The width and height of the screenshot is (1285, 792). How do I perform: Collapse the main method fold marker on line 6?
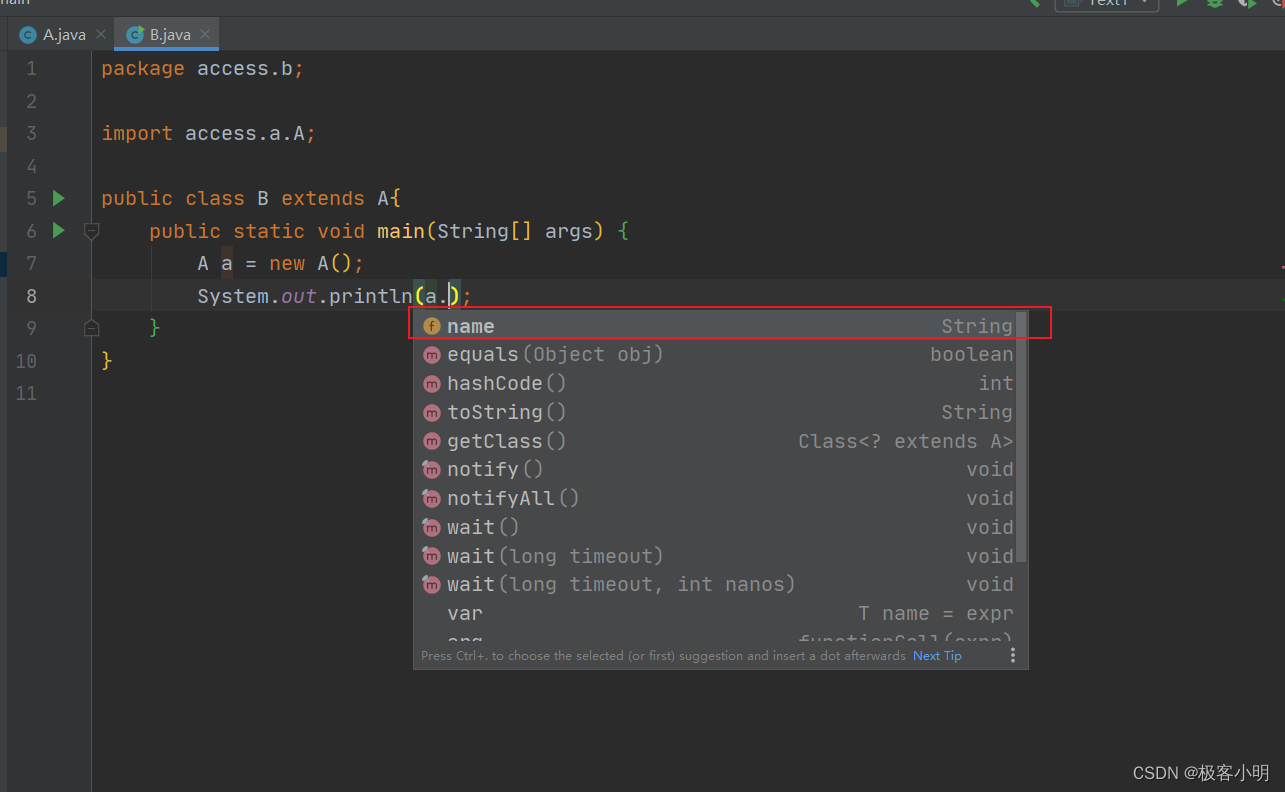pyautogui.click(x=91, y=231)
